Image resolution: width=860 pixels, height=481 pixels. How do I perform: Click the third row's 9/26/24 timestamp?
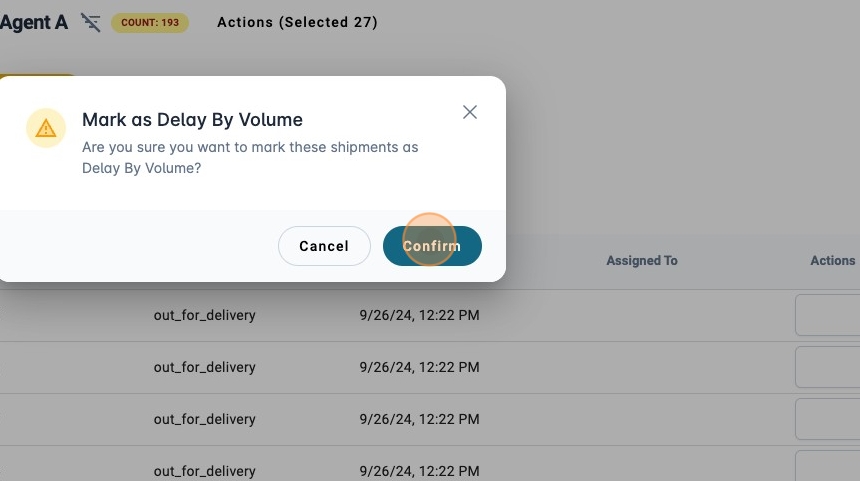click(x=419, y=419)
